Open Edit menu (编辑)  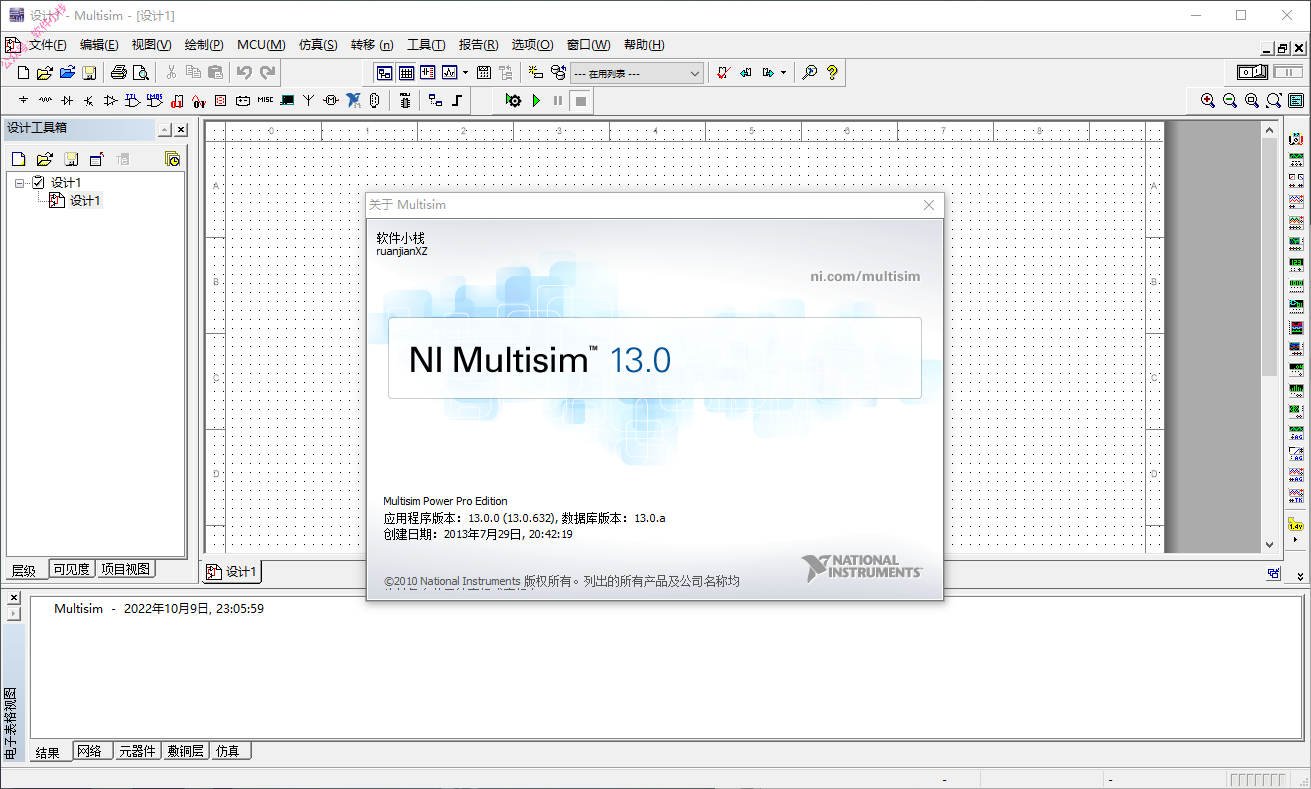tap(99, 45)
